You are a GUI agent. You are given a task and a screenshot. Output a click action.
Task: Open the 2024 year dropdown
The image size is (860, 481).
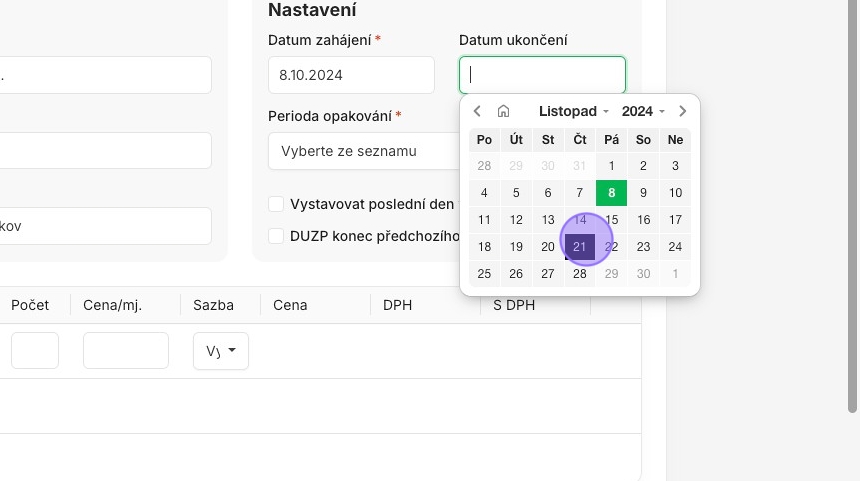tap(643, 111)
